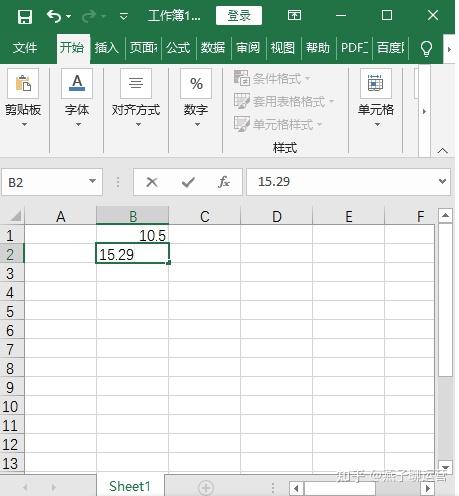The width and height of the screenshot is (459, 496).
Task: Click the Save icon in title bar
Action: (25, 16)
